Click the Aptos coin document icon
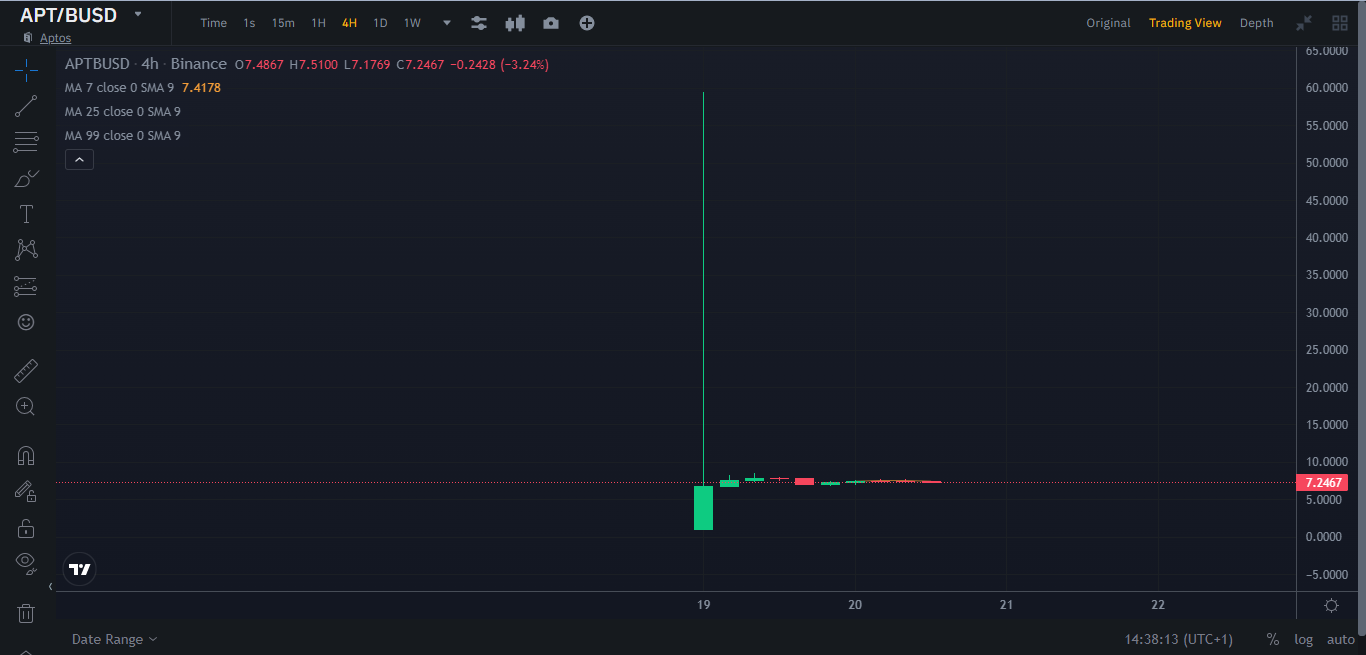 [28, 38]
